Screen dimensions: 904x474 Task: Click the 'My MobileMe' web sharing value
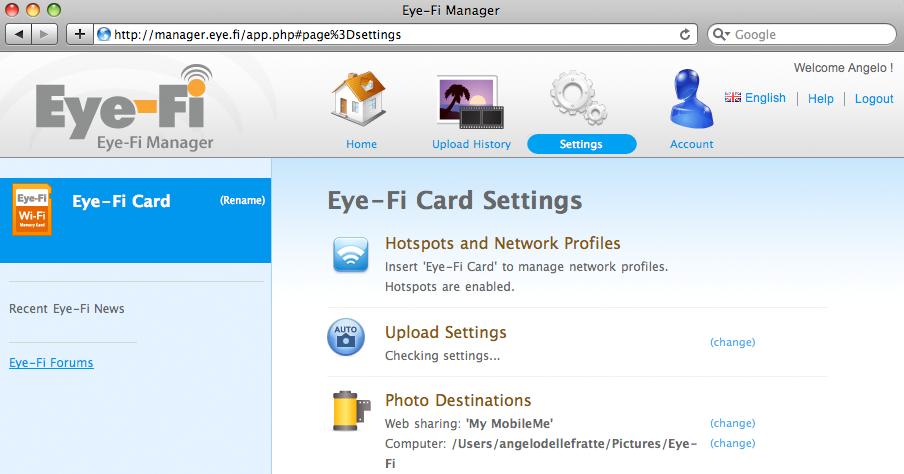(x=510, y=424)
